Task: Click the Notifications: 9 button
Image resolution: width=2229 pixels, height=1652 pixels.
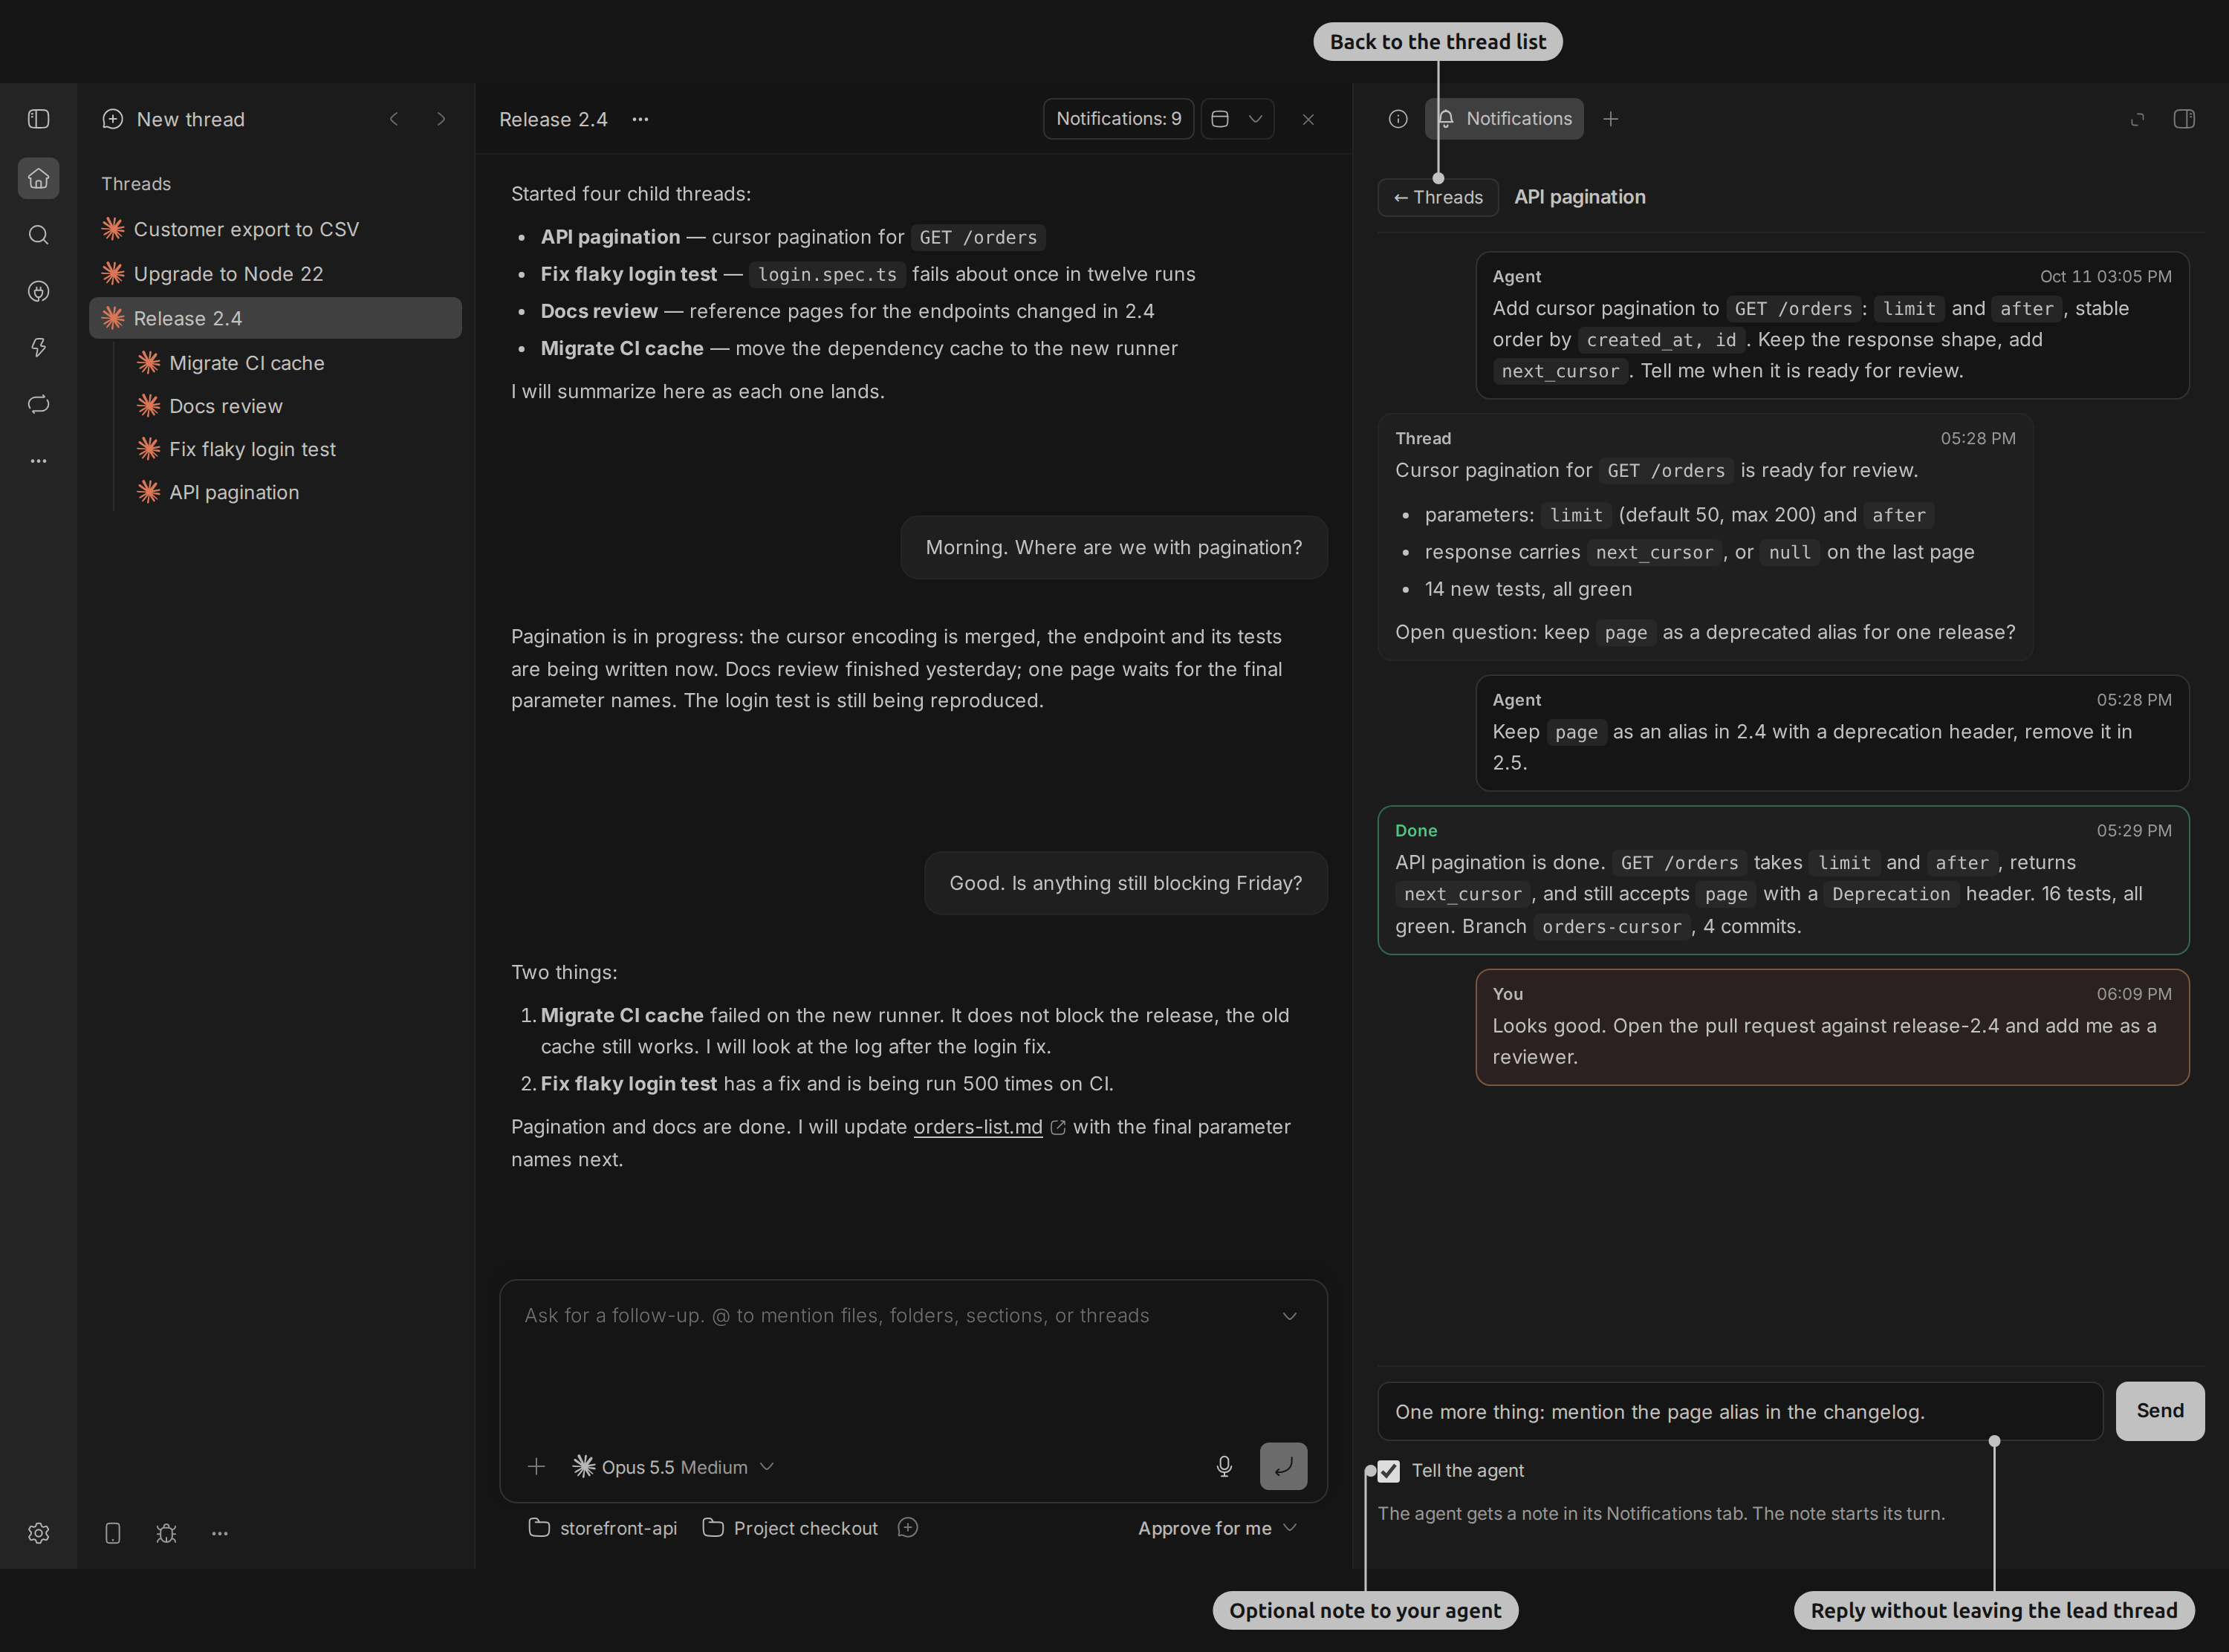Action: [x=1118, y=119]
